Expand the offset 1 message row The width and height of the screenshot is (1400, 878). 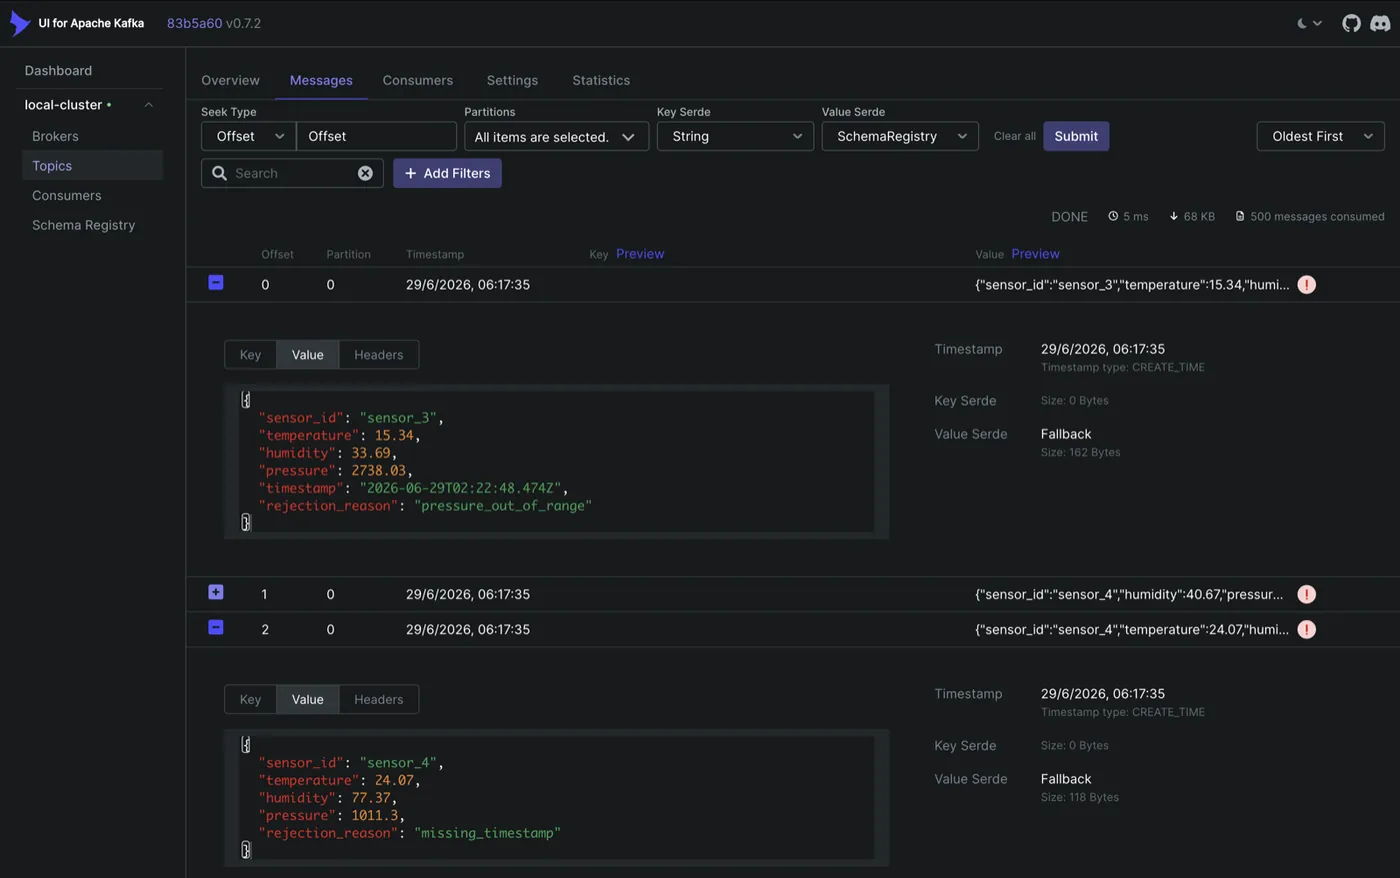tap(215, 592)
